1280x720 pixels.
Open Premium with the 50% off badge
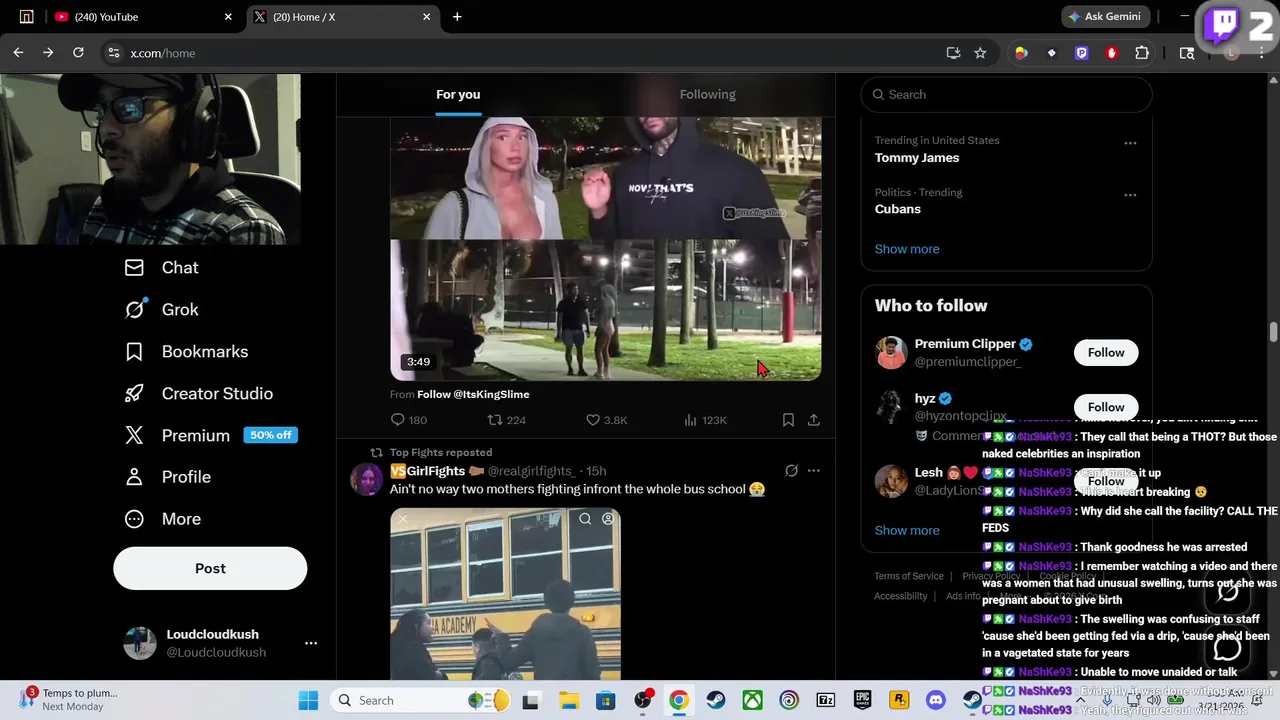point(210,436)
